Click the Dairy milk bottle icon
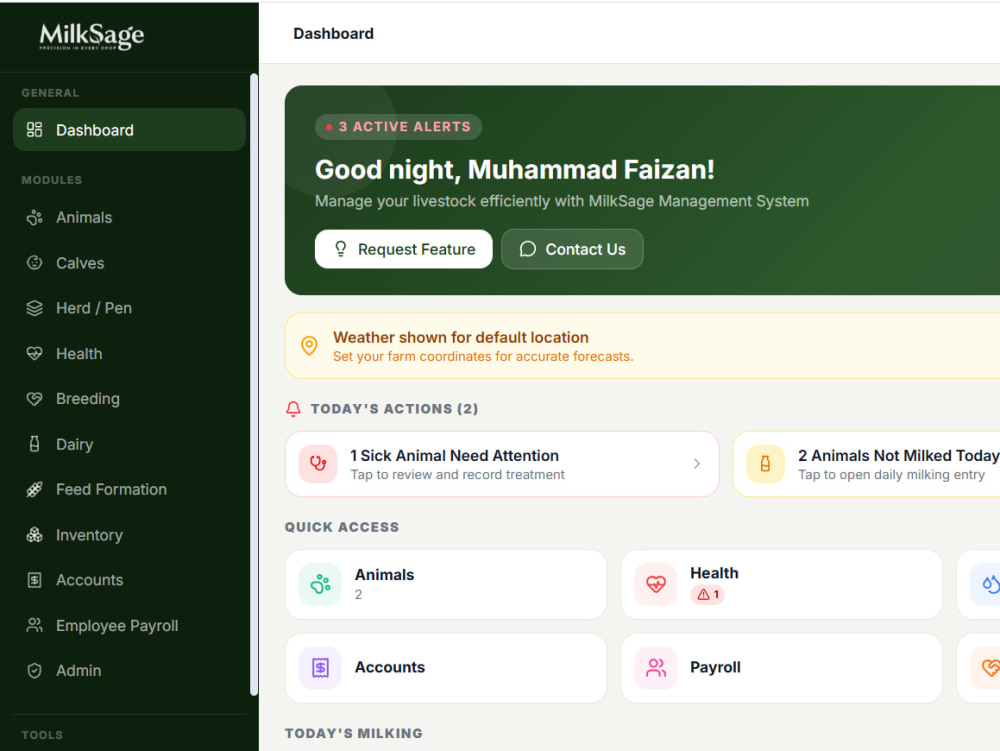Image resolution: width=1000 pixels, height=751 pixels. [x=34, y=444]
